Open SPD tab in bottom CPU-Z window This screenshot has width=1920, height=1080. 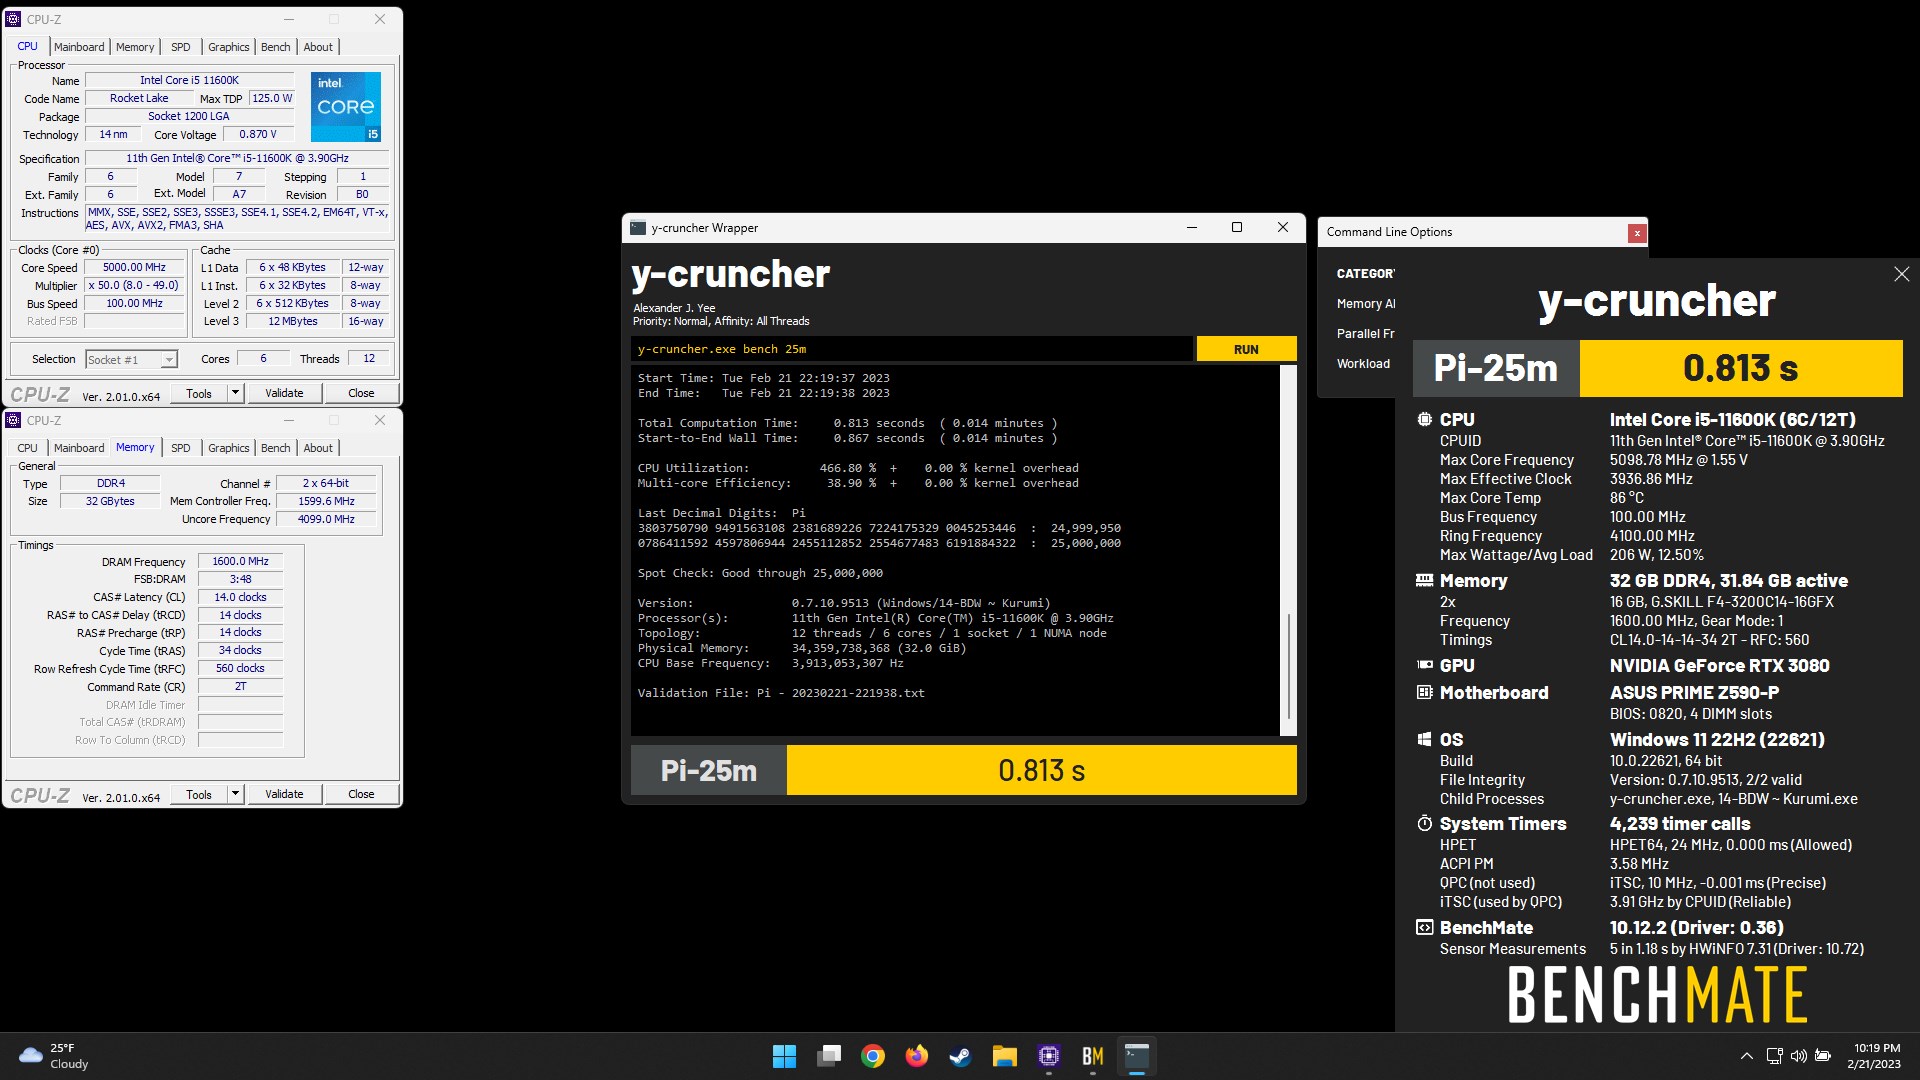(180, 448)
